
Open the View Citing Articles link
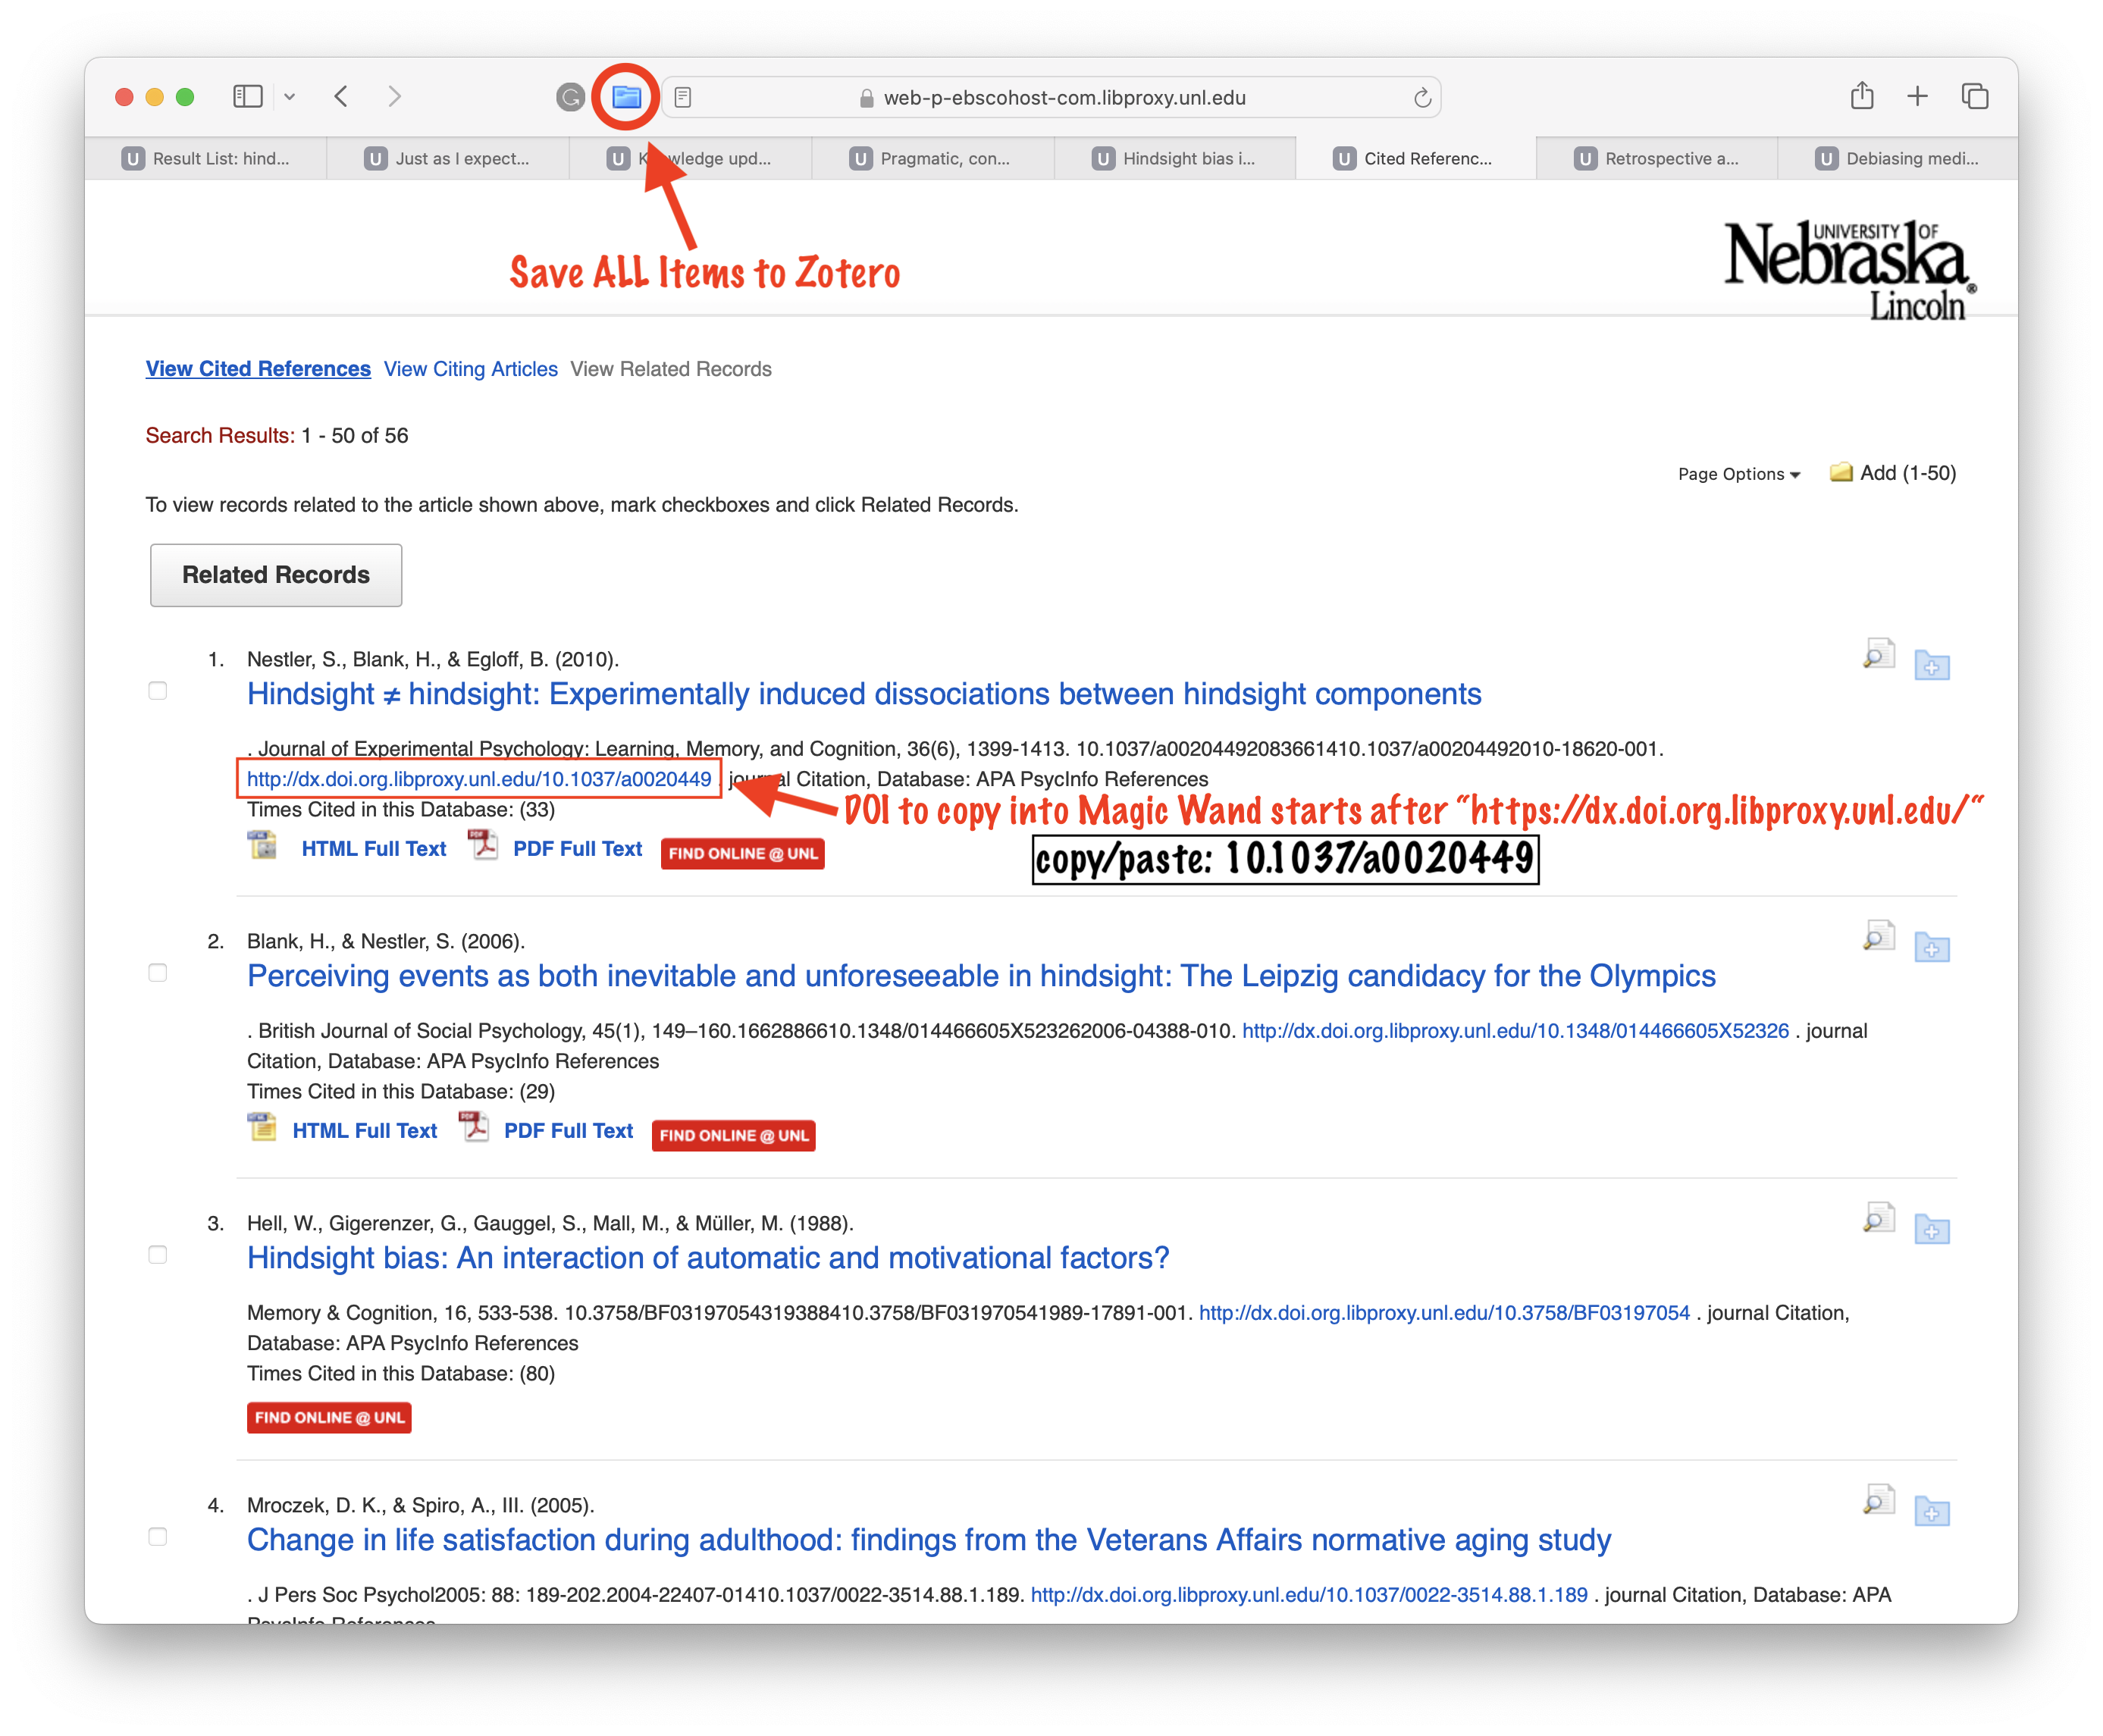[470, 369]
